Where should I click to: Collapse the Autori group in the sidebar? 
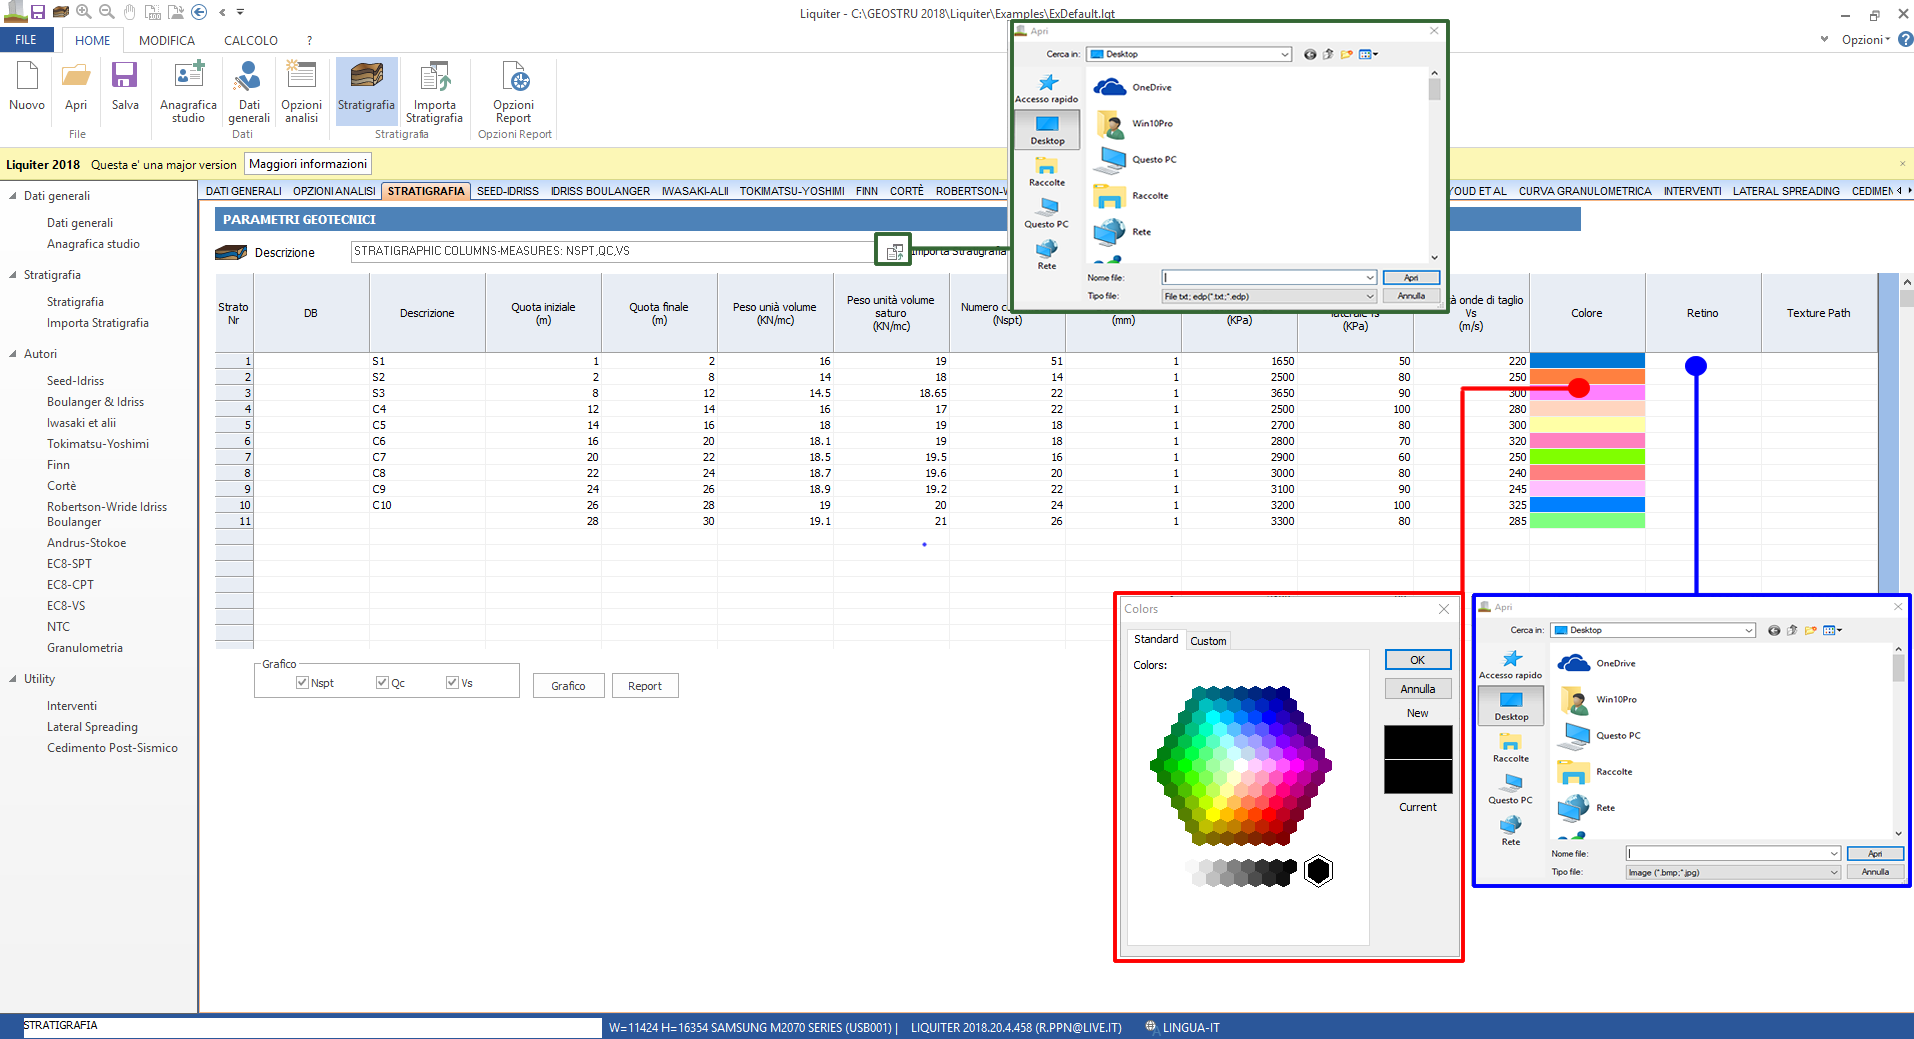[x=13, y=353]
